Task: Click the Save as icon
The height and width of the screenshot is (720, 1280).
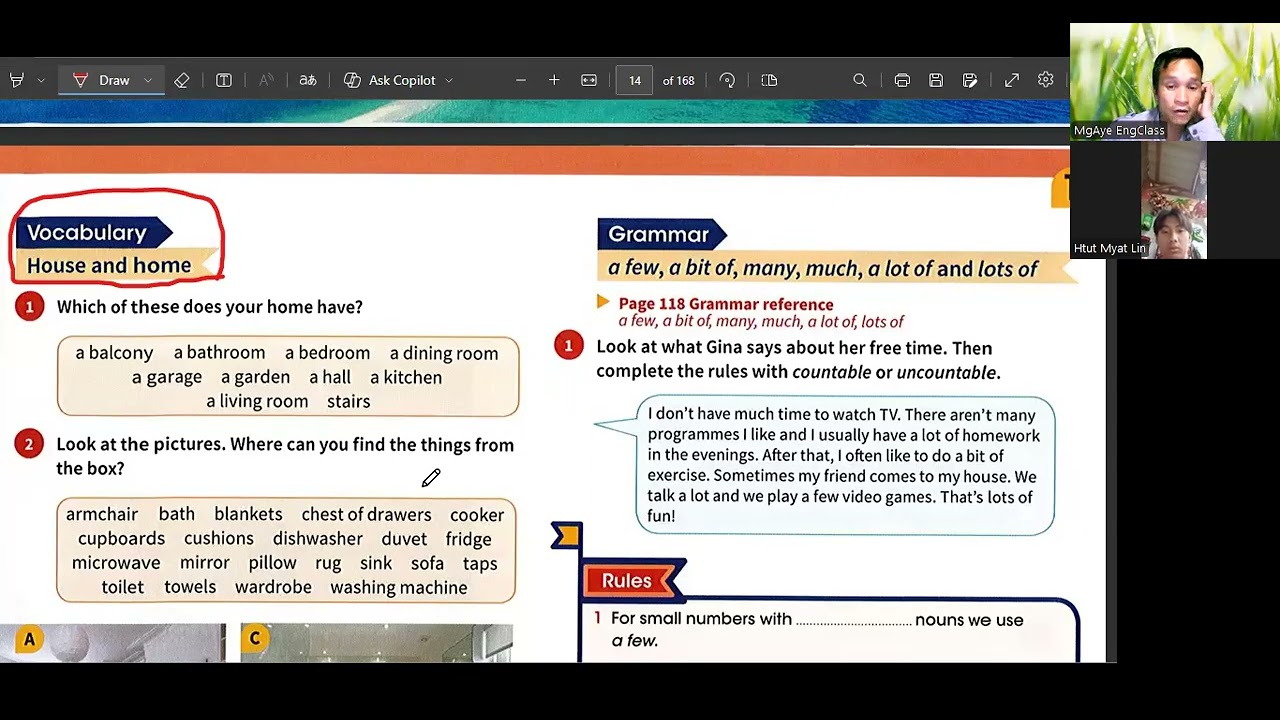Action: pos(970,80)
